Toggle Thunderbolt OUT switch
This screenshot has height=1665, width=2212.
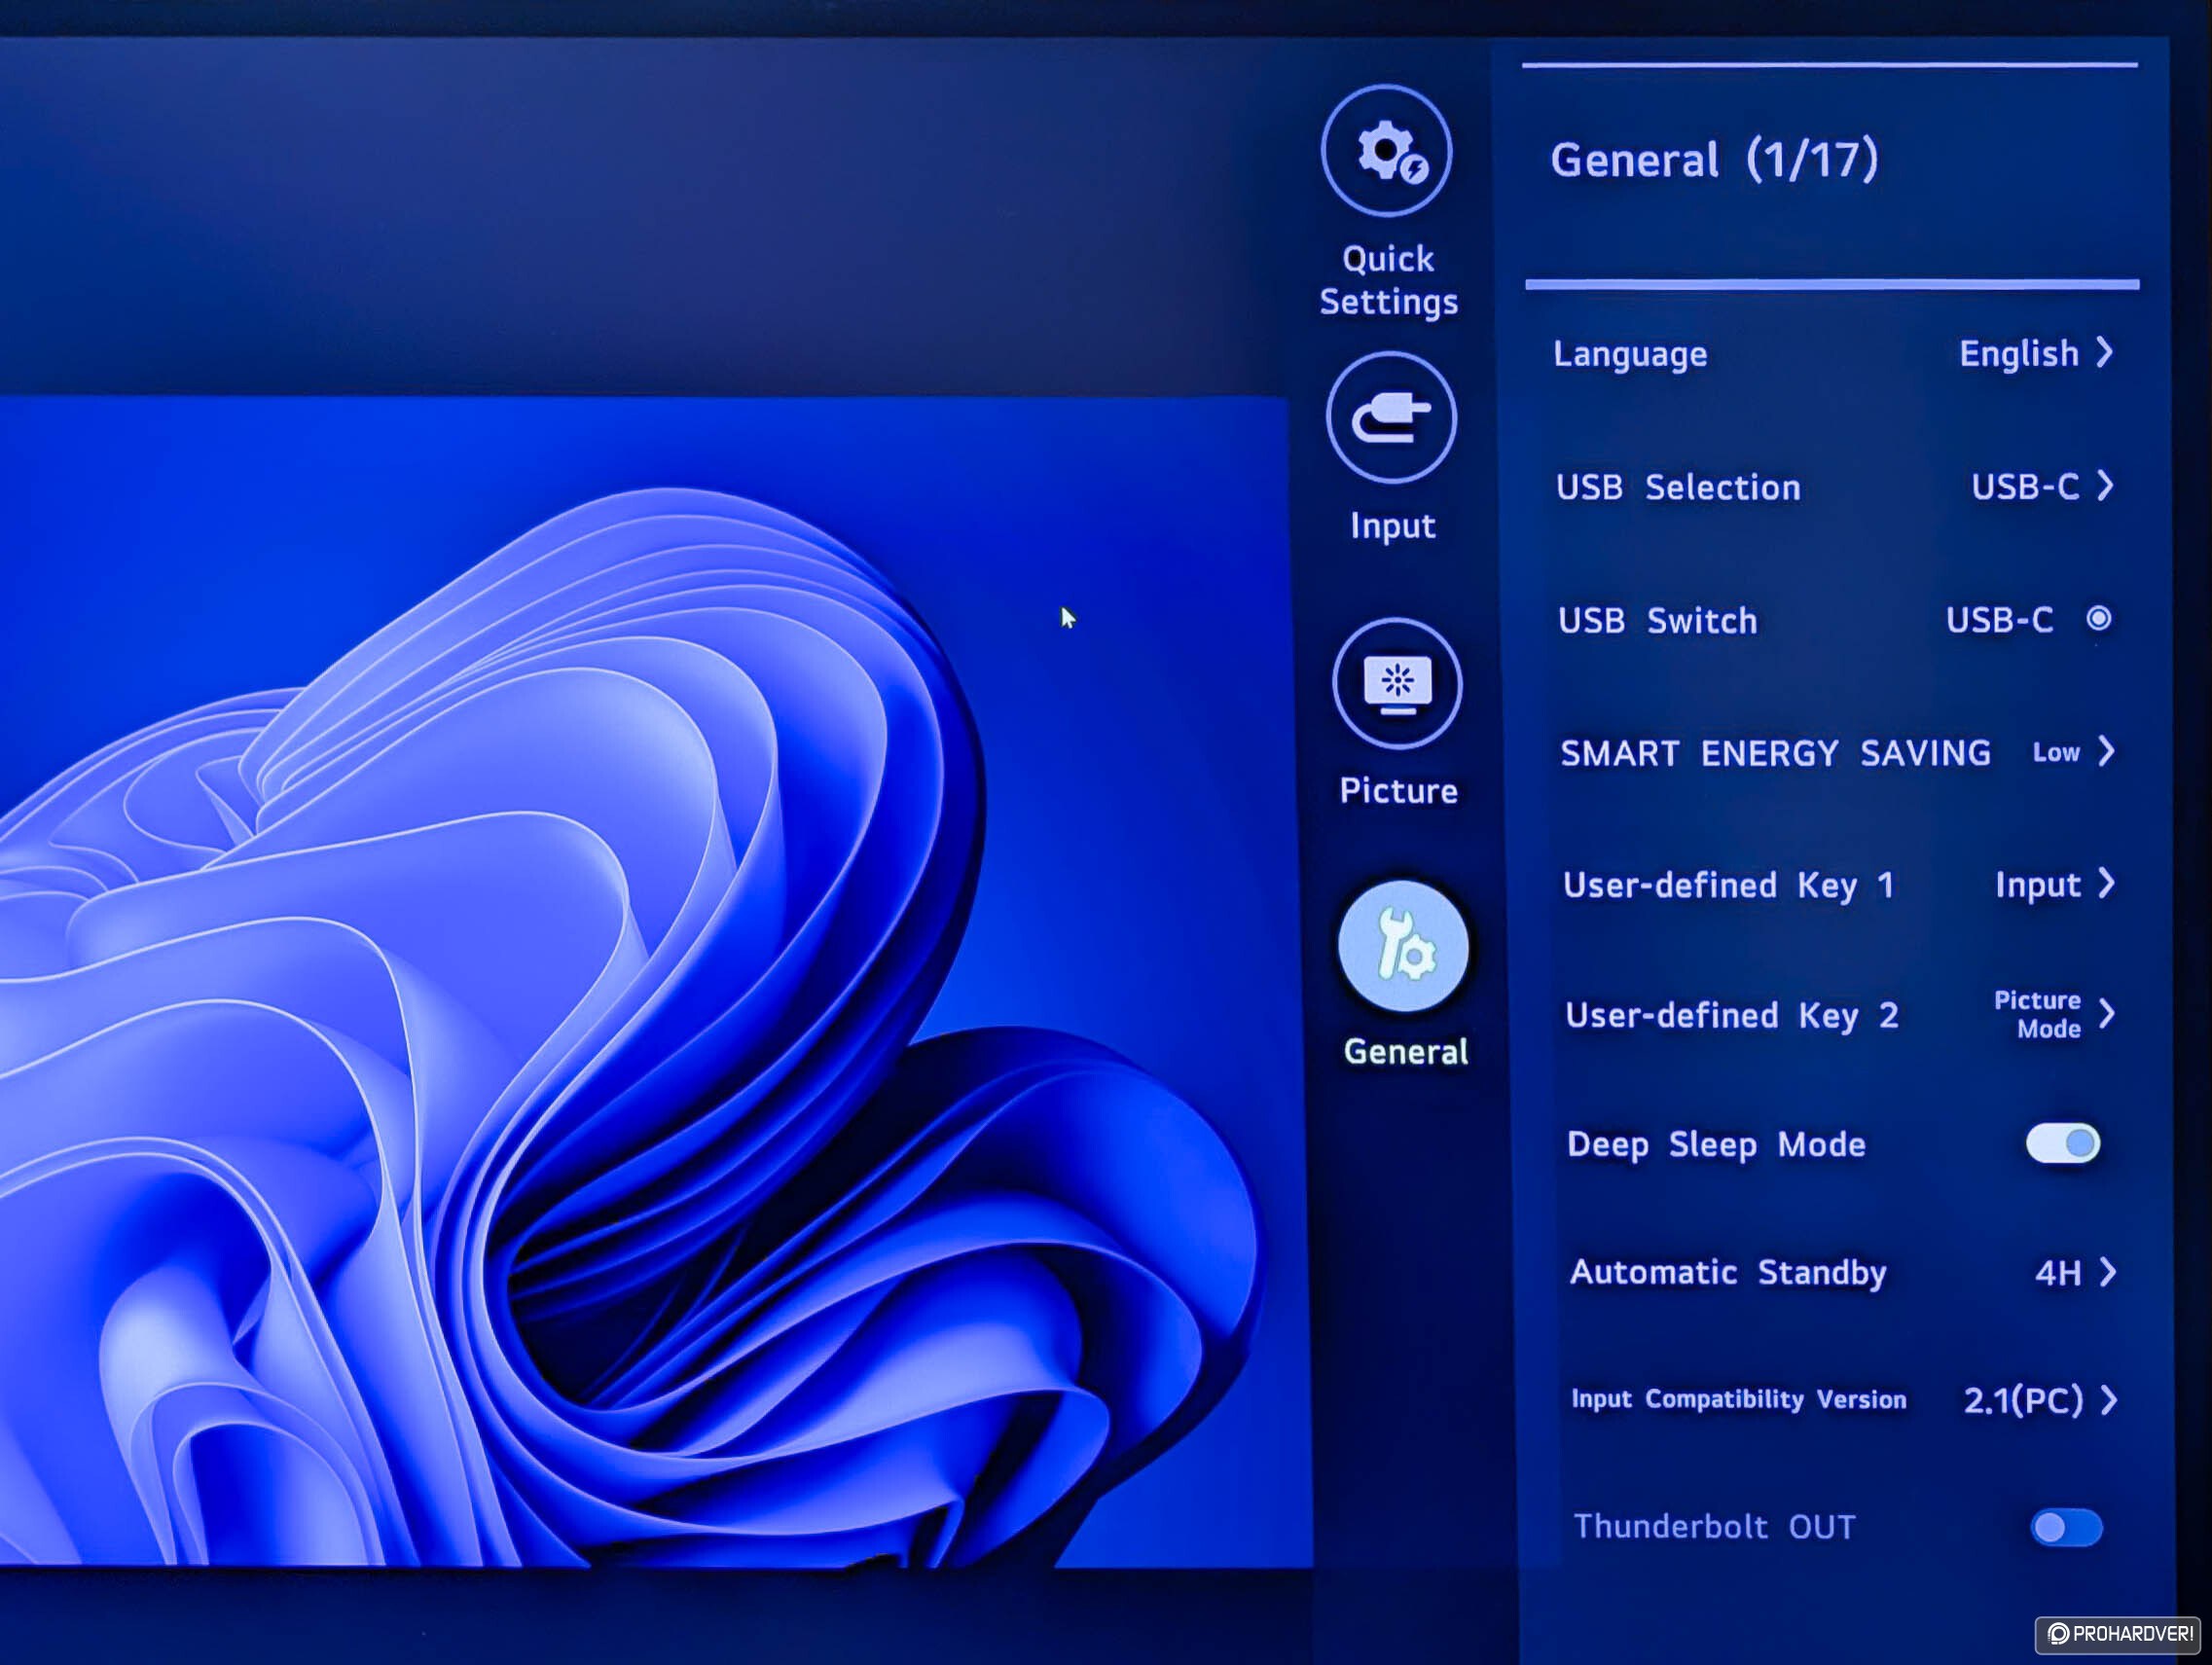pyautogui.click(x=2066, y=1527)
